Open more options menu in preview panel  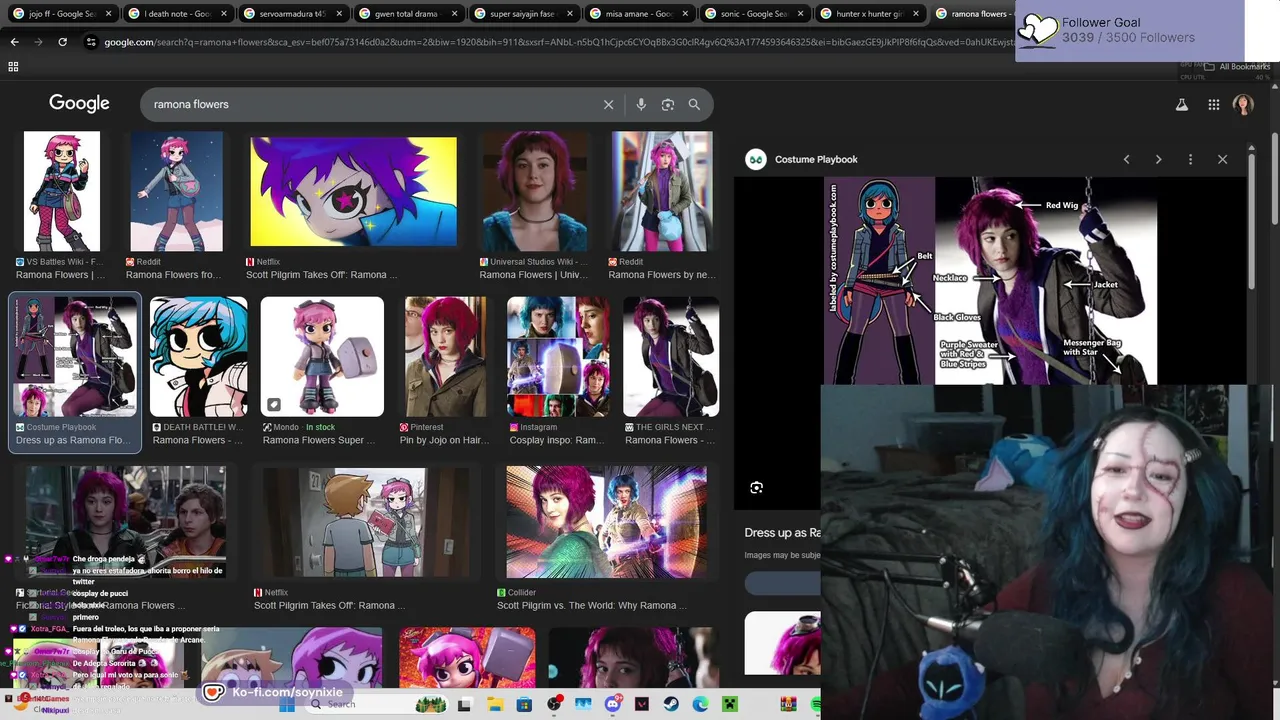(x=1190, y=159)
